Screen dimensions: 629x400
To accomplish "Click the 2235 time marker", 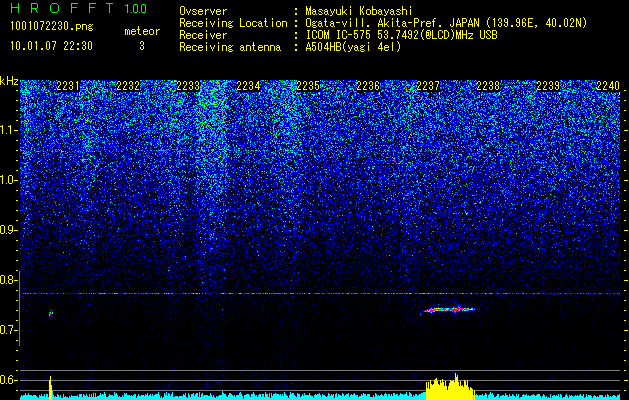I will 308,86.
